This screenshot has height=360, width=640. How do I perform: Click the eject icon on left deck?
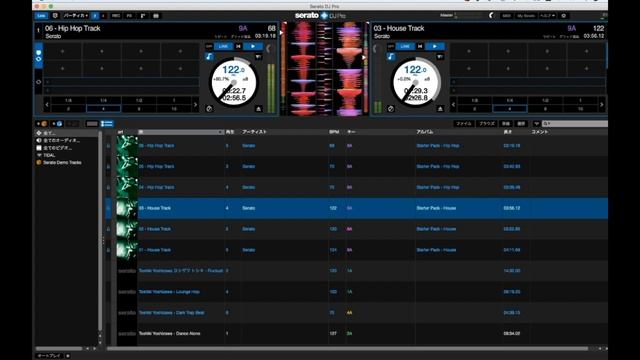258,109
